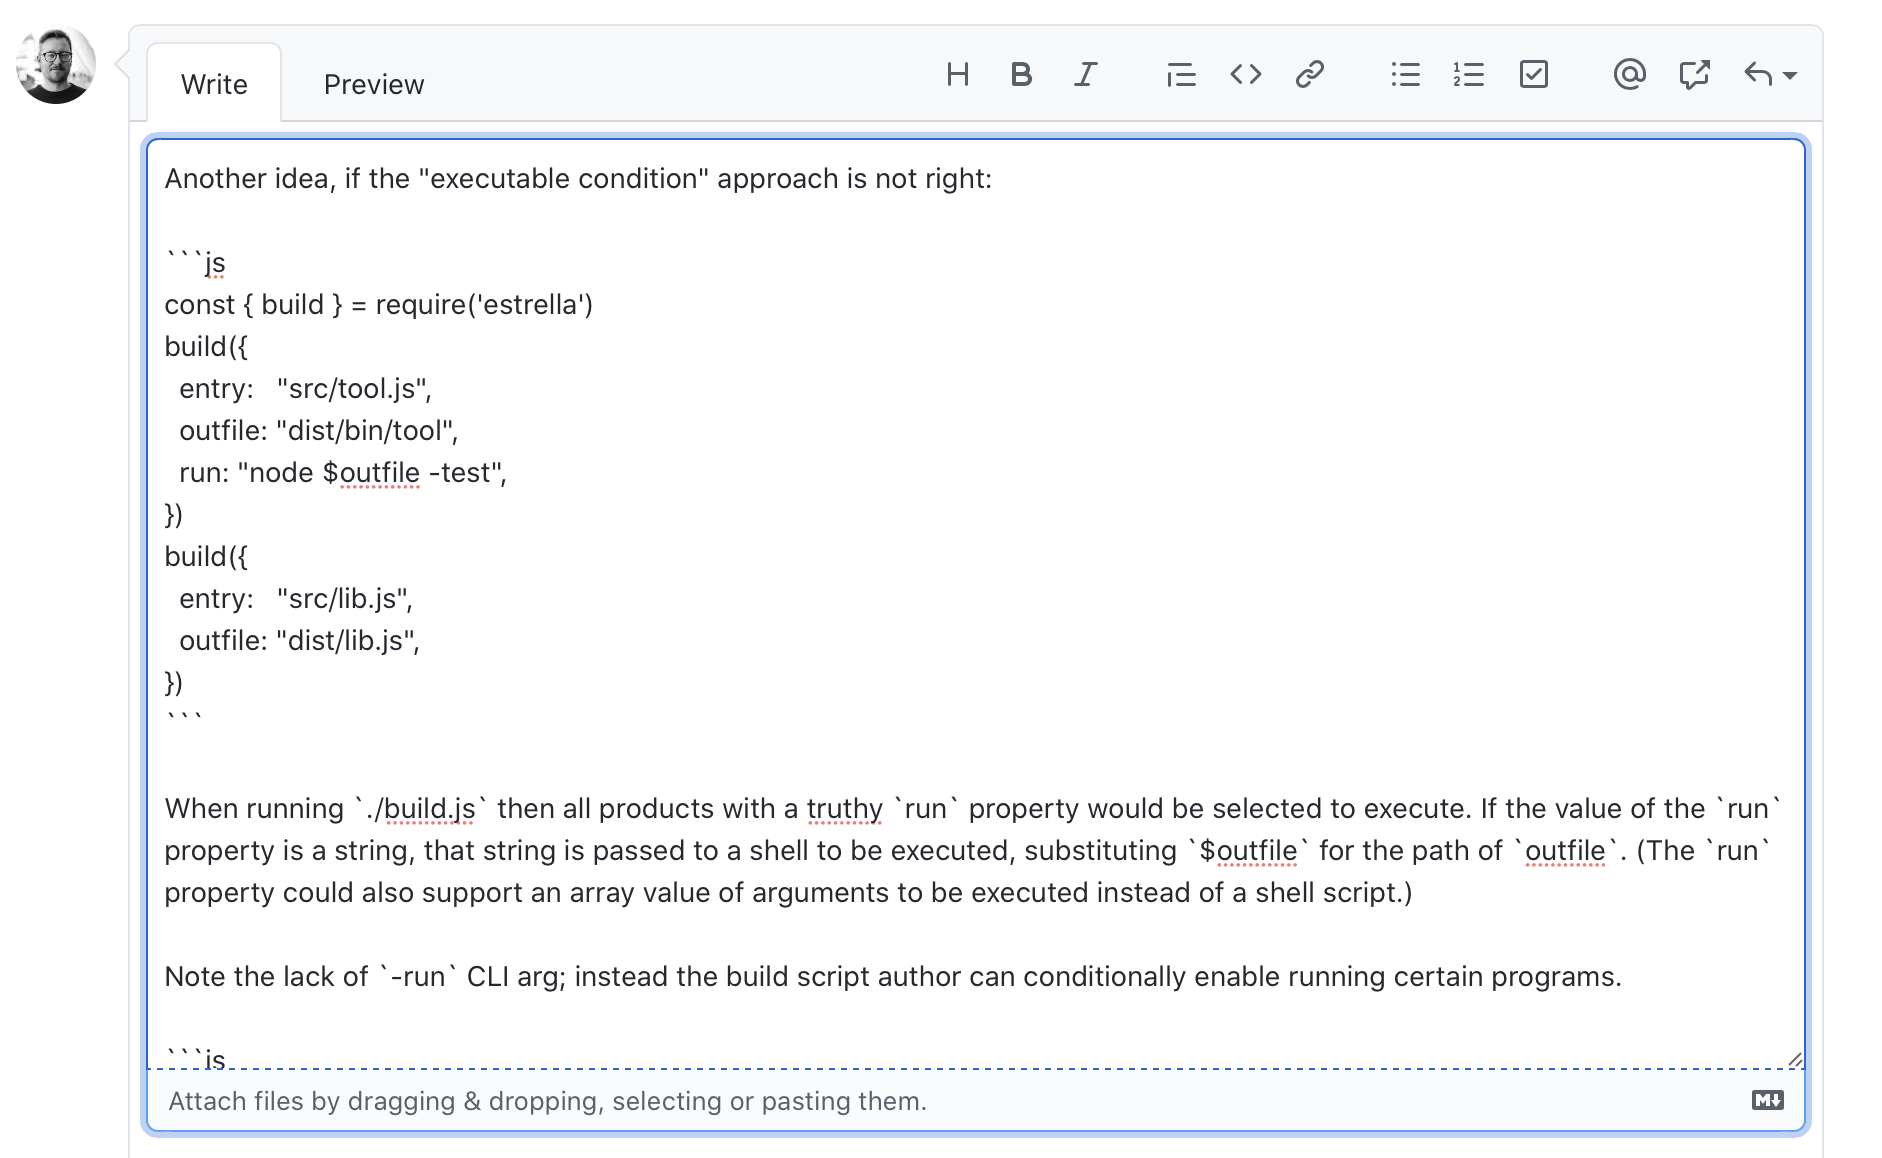1882x1158 pixels.
Task: Click the line "const { build } = require('estrella')"
Action: (378, 304)
